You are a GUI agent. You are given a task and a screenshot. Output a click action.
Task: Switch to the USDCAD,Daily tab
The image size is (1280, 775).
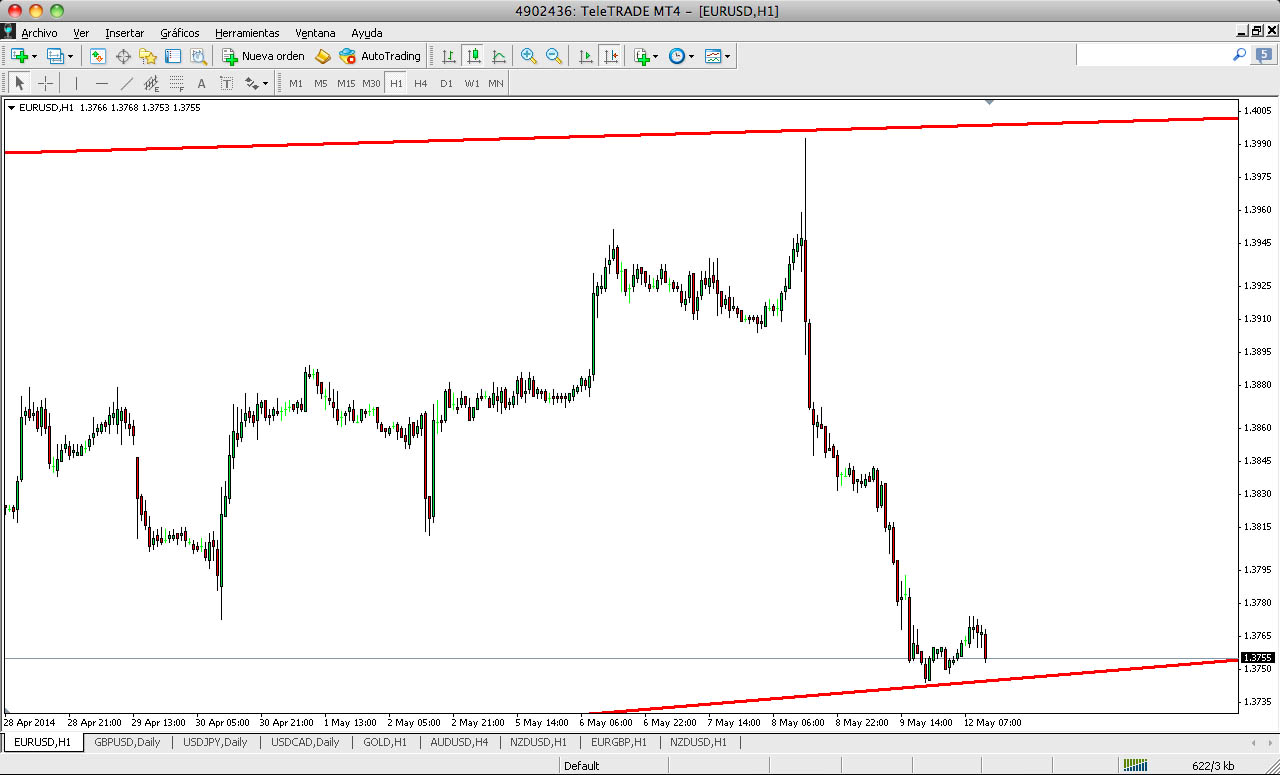[x=305, y=742]
